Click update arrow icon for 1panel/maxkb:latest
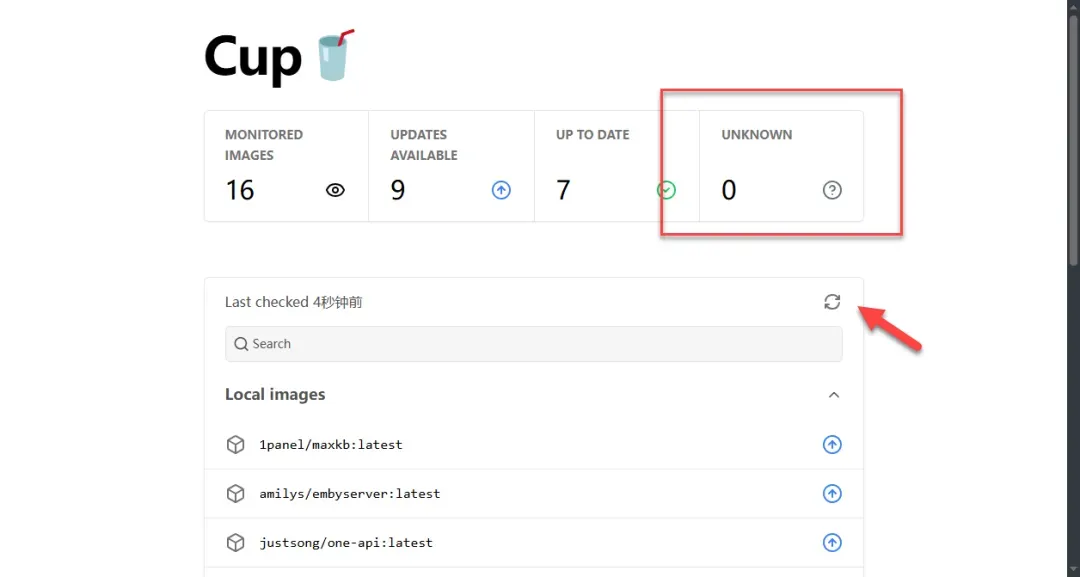1080x577 pixels. pyautogui.click(x=832, y=445)
